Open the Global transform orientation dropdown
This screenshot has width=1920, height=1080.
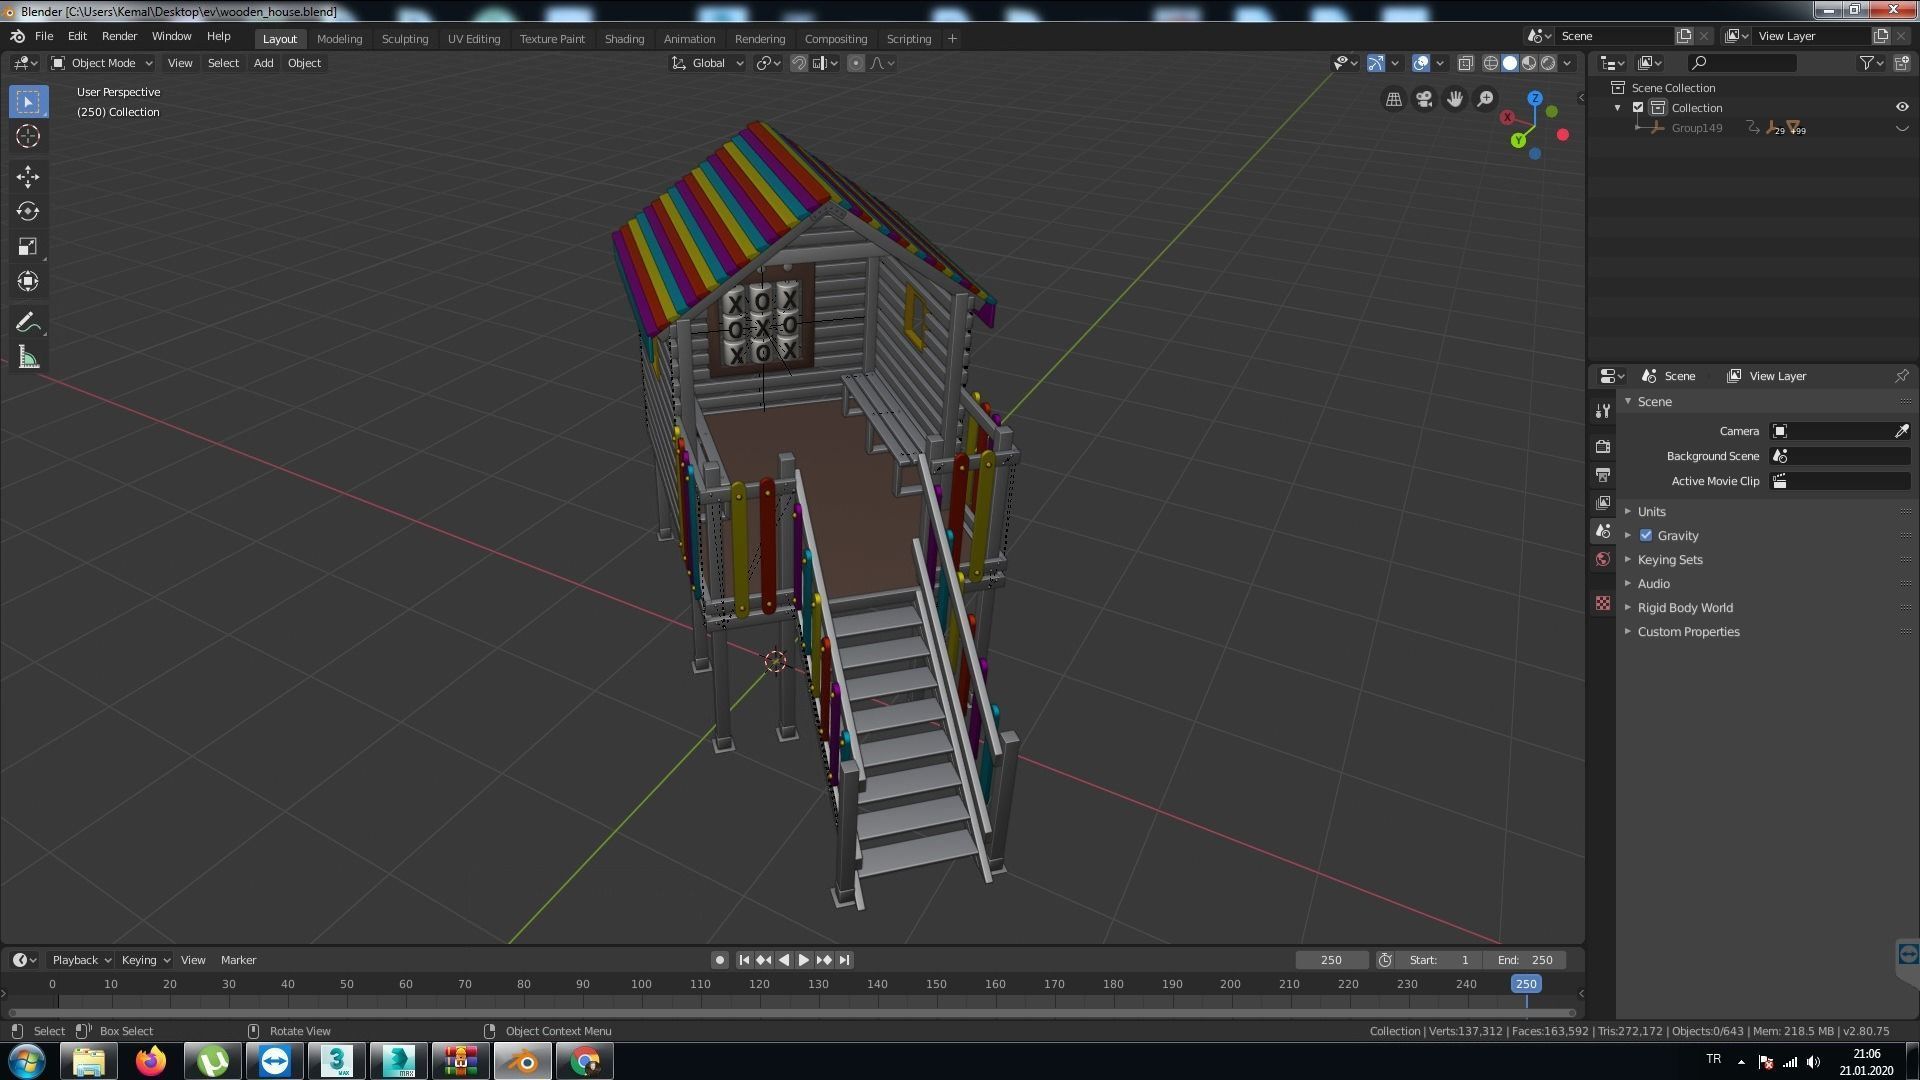coord(708,63)
